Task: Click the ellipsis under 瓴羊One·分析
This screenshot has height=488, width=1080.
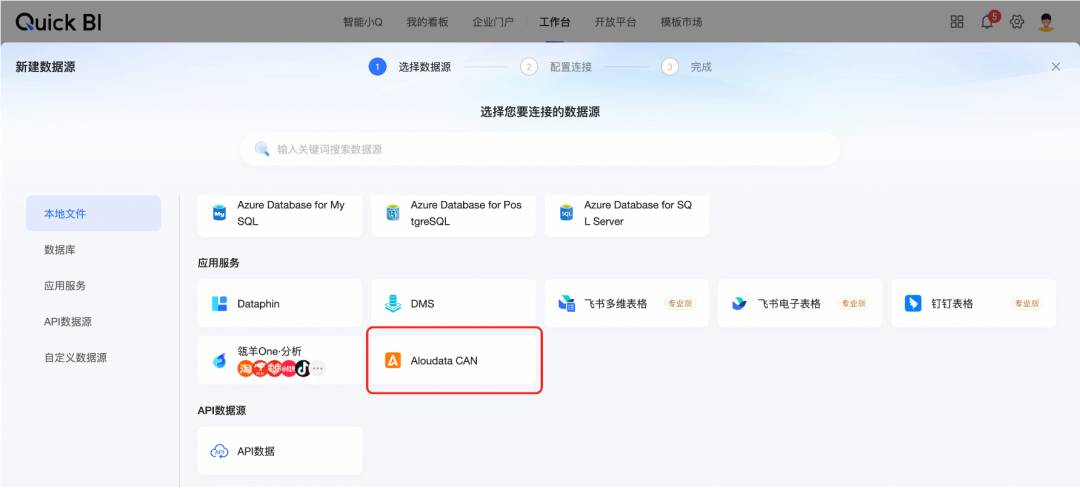Action: point(318,368)
